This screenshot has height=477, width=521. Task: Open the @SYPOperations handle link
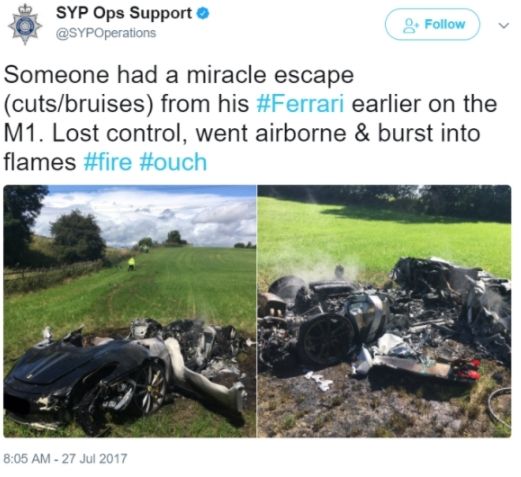[x=106, y=33]
